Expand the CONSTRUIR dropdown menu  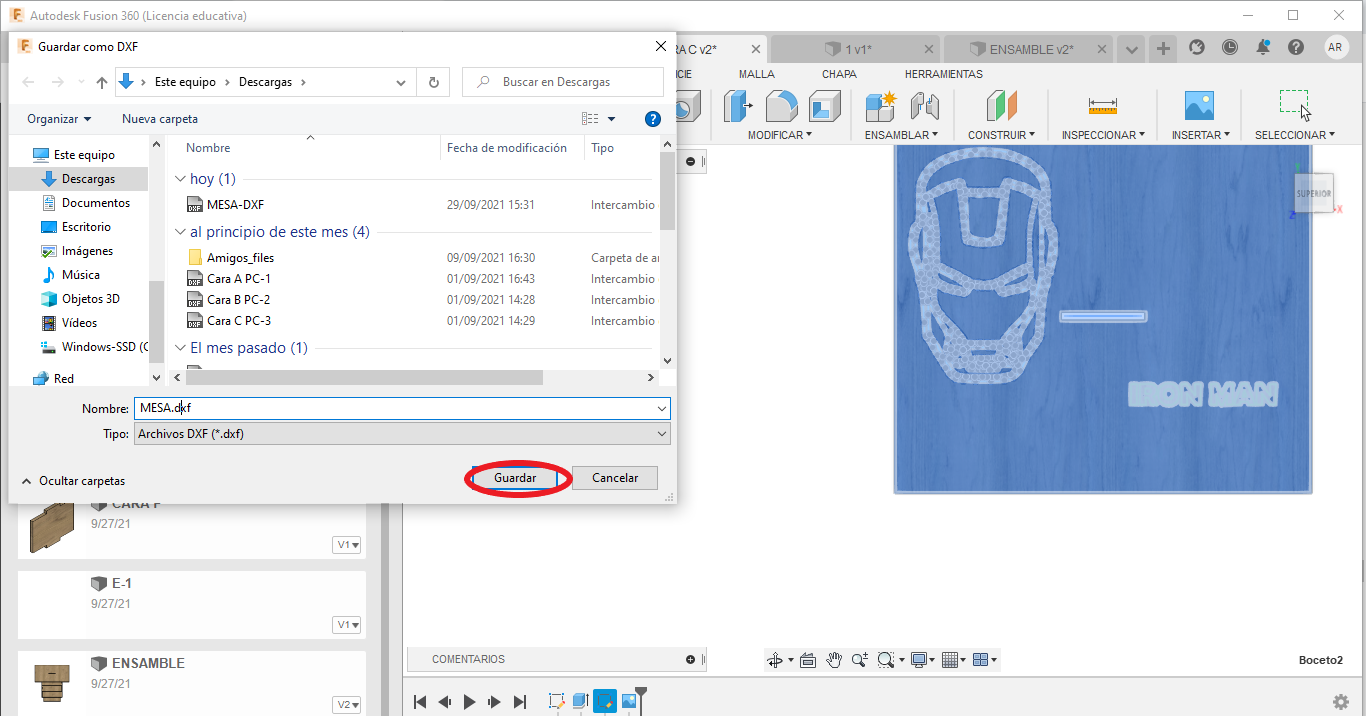pos(1001,135)
